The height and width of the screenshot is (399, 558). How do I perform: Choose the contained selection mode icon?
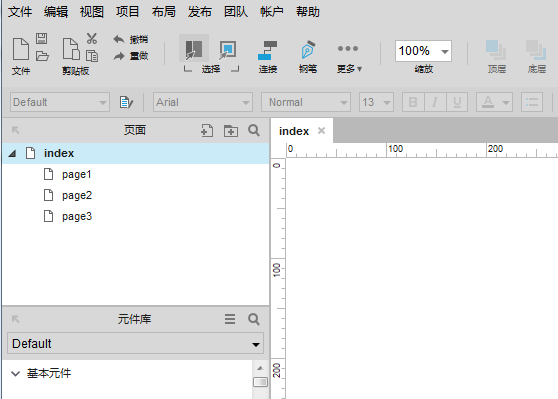point(228,50)
